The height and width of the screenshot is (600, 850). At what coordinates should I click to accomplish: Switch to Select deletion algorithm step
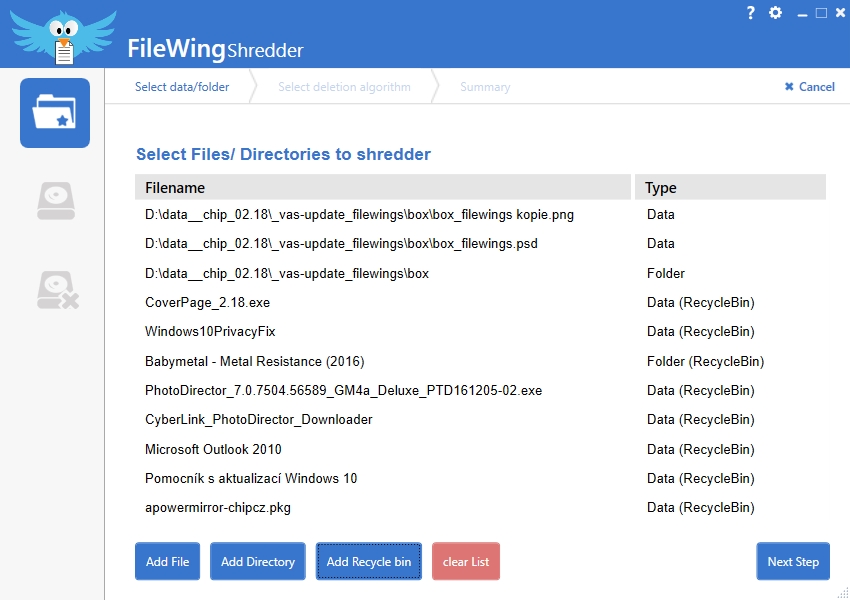coord(344,87)
